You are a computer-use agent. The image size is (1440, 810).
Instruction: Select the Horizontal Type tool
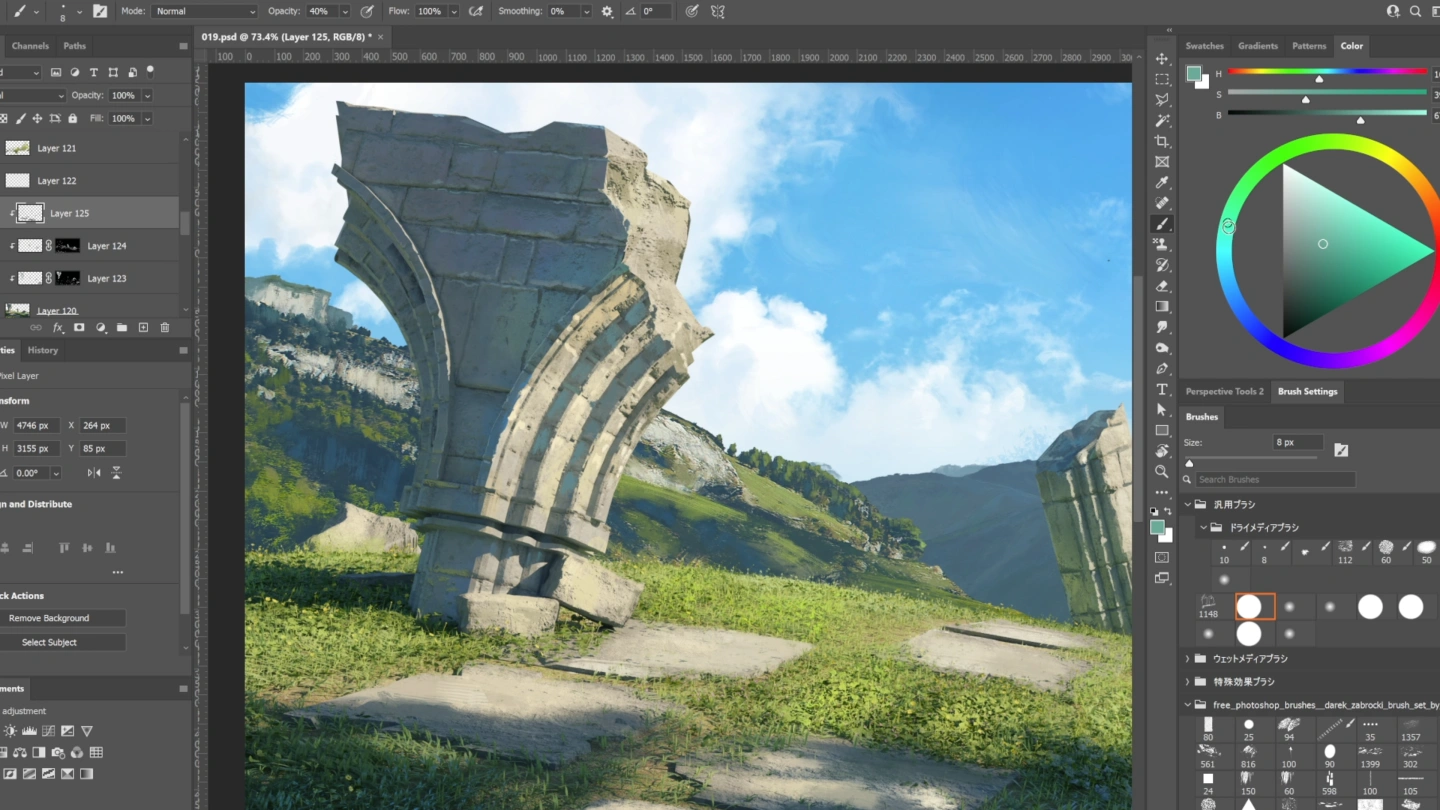[1162, 389]
